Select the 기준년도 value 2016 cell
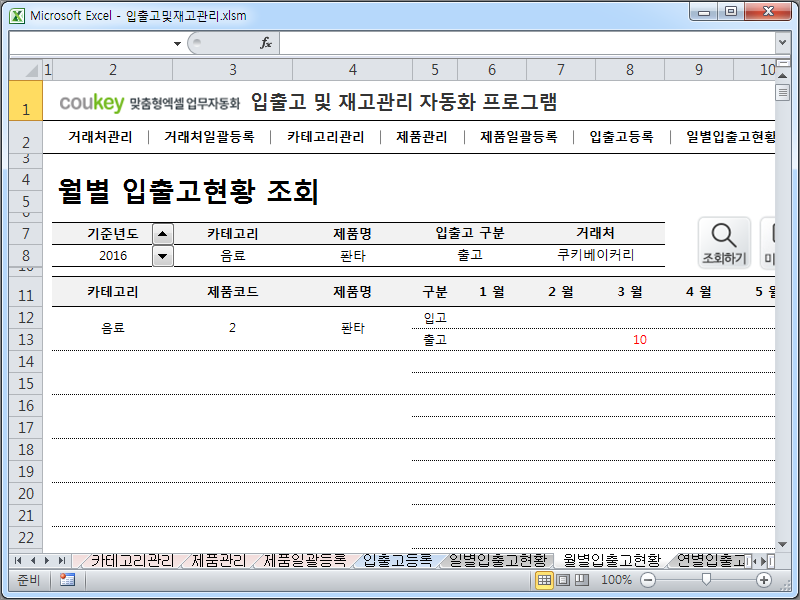This screenshot has height=600, width=800. [x=113, y=256]
